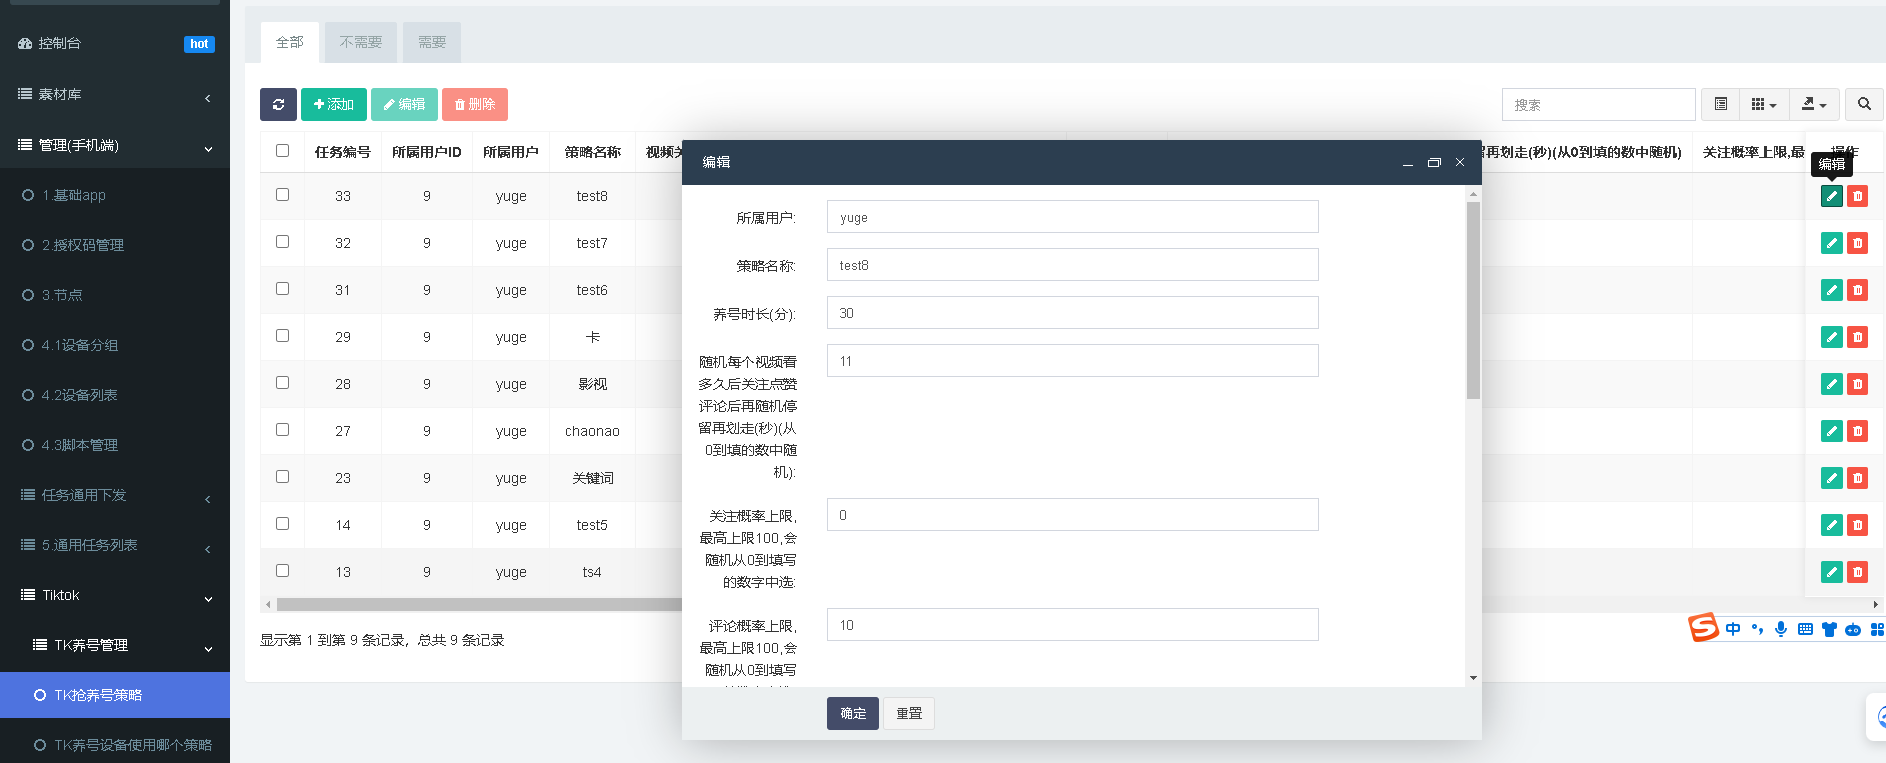Open 1.基础app in the sidebar

pos(115,195)
